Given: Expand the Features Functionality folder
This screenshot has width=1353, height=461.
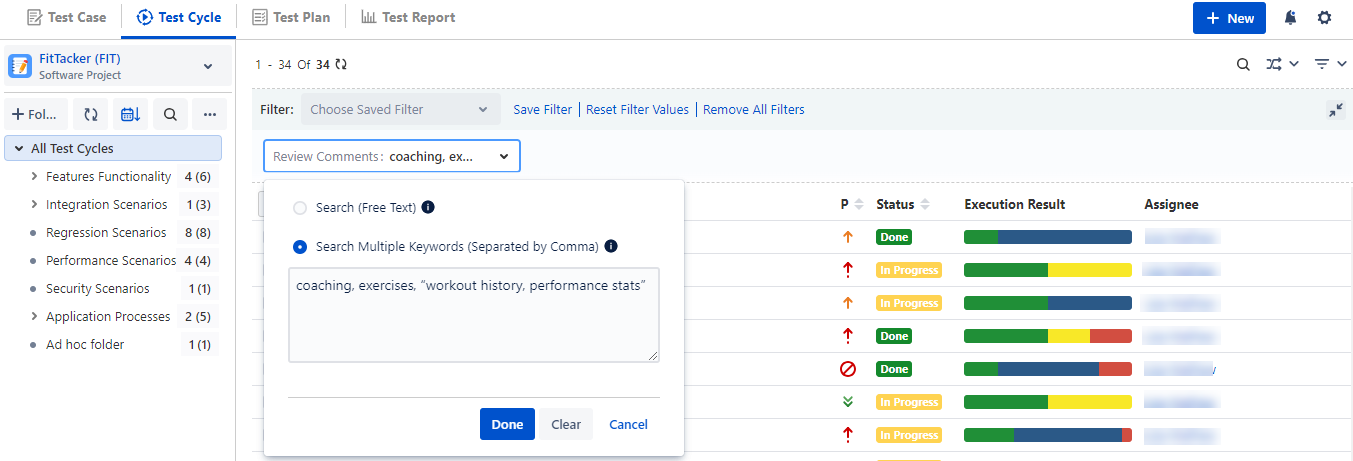Looking at the screenshot, I should tap(35, 176).
